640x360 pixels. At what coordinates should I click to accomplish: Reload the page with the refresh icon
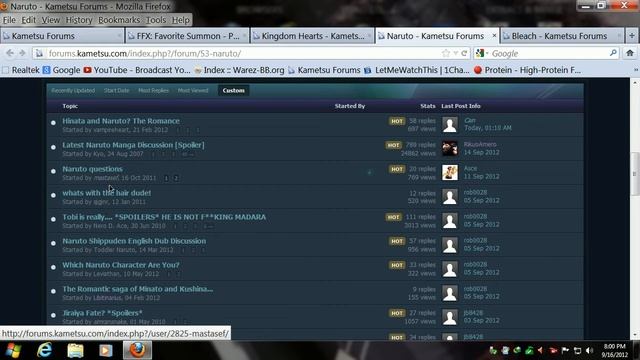tap(464, 53)
